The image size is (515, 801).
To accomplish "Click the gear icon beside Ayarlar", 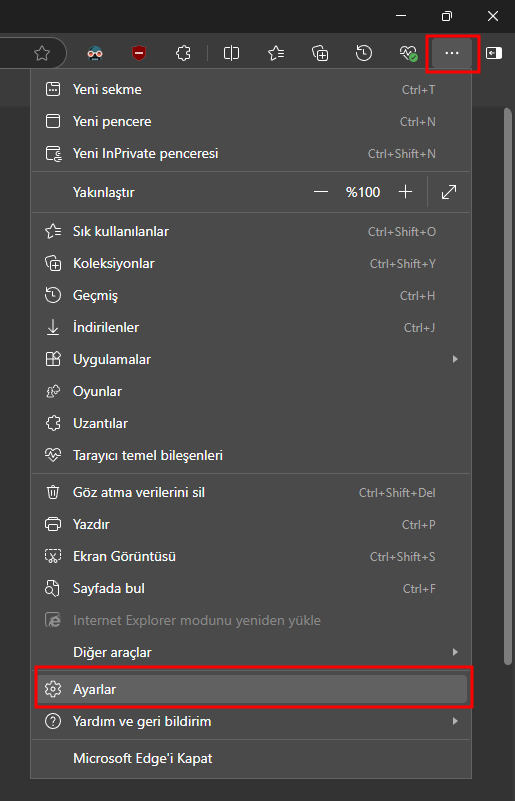I will [53, 689].
